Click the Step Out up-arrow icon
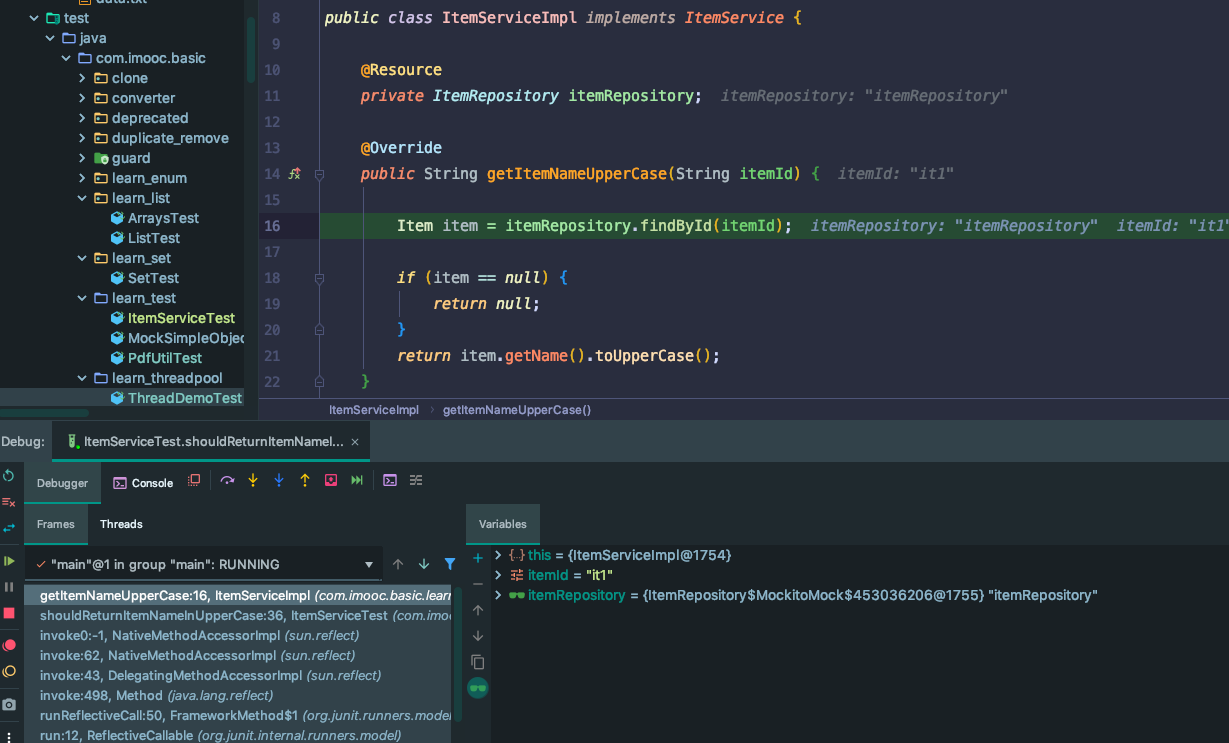Image resolution: width=1229 pixels, height=743 pixels. point(305,481)
